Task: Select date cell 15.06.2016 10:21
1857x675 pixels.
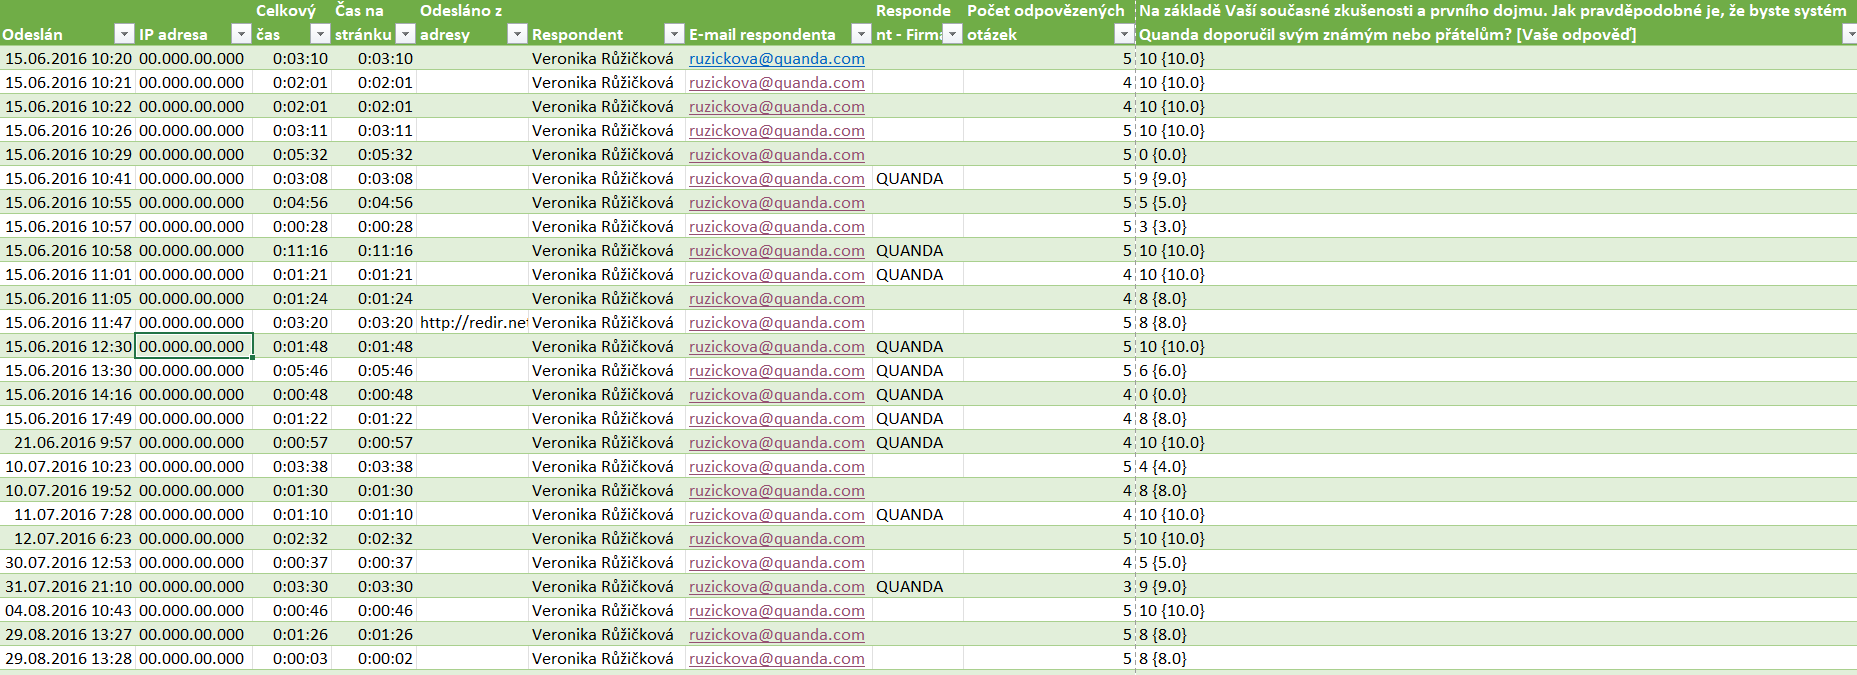Action: 67,82
